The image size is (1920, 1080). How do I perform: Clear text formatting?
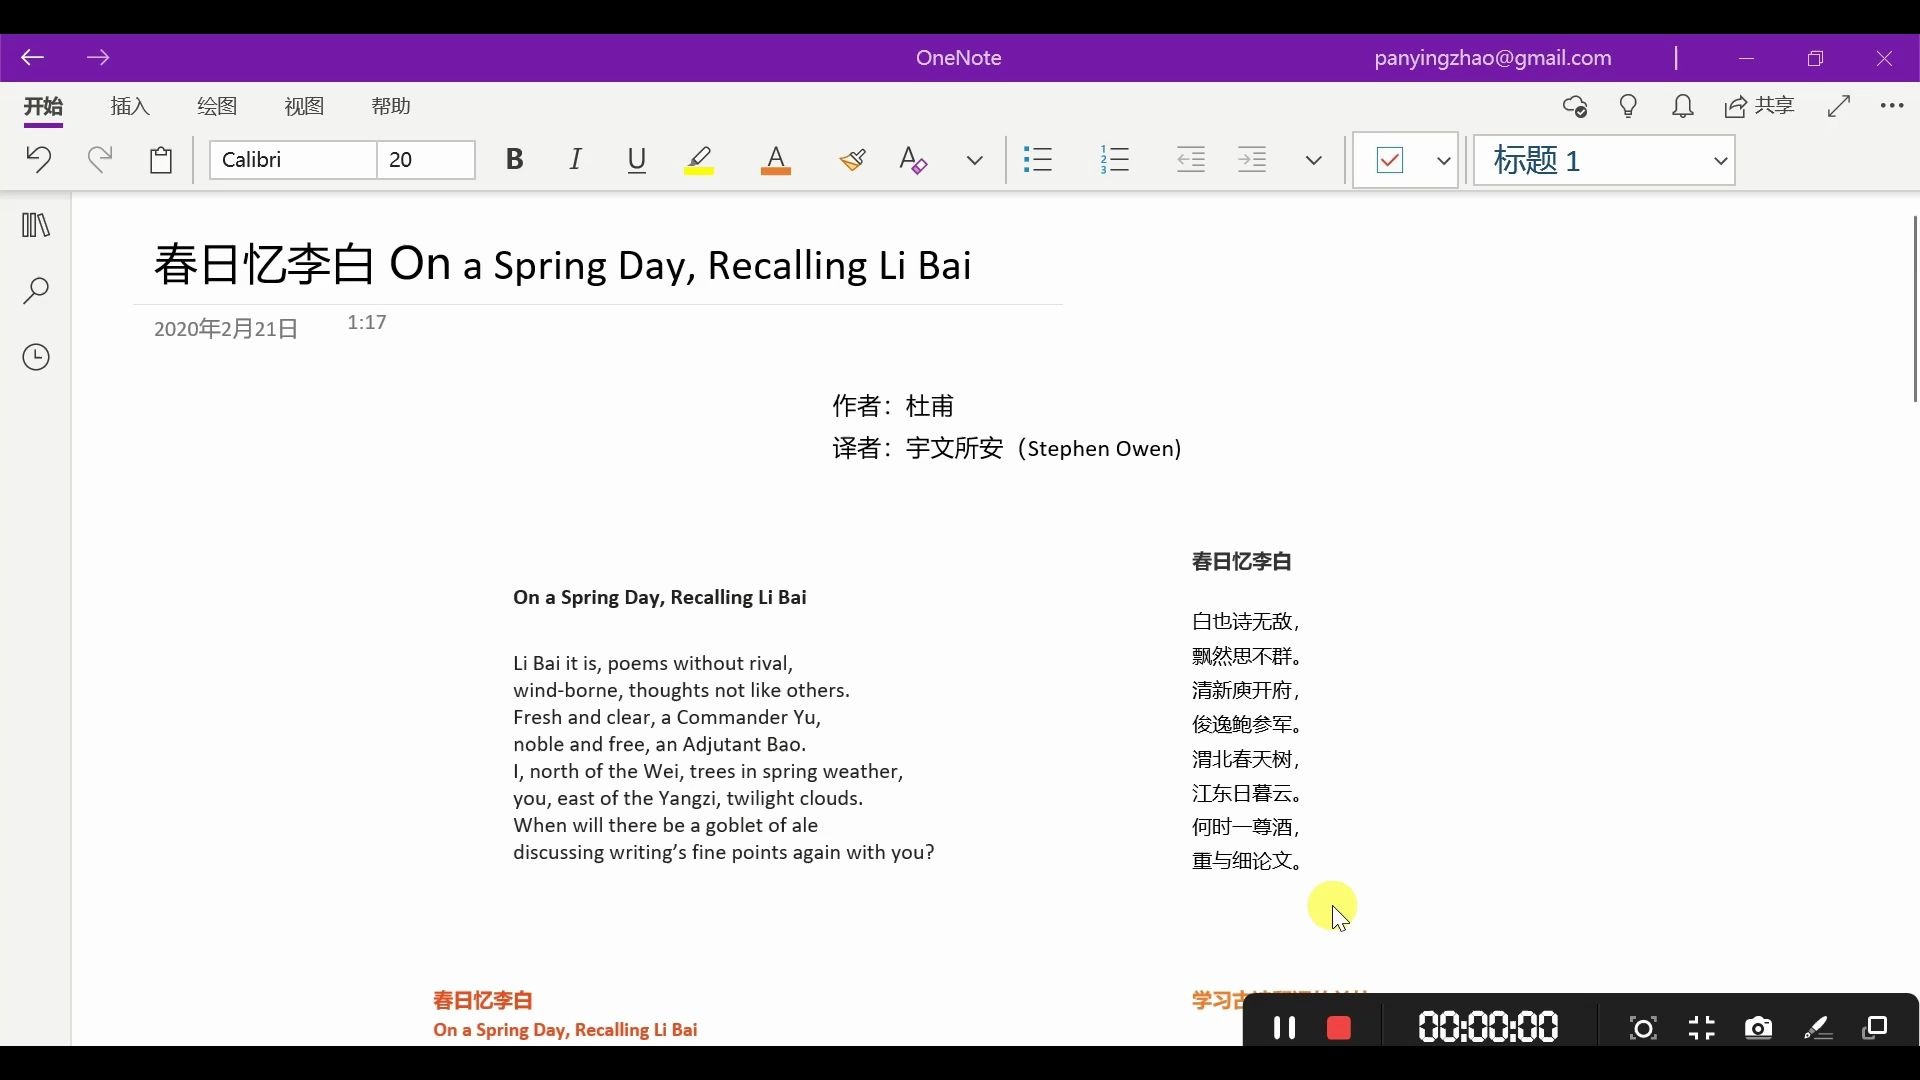coord(913,160)
